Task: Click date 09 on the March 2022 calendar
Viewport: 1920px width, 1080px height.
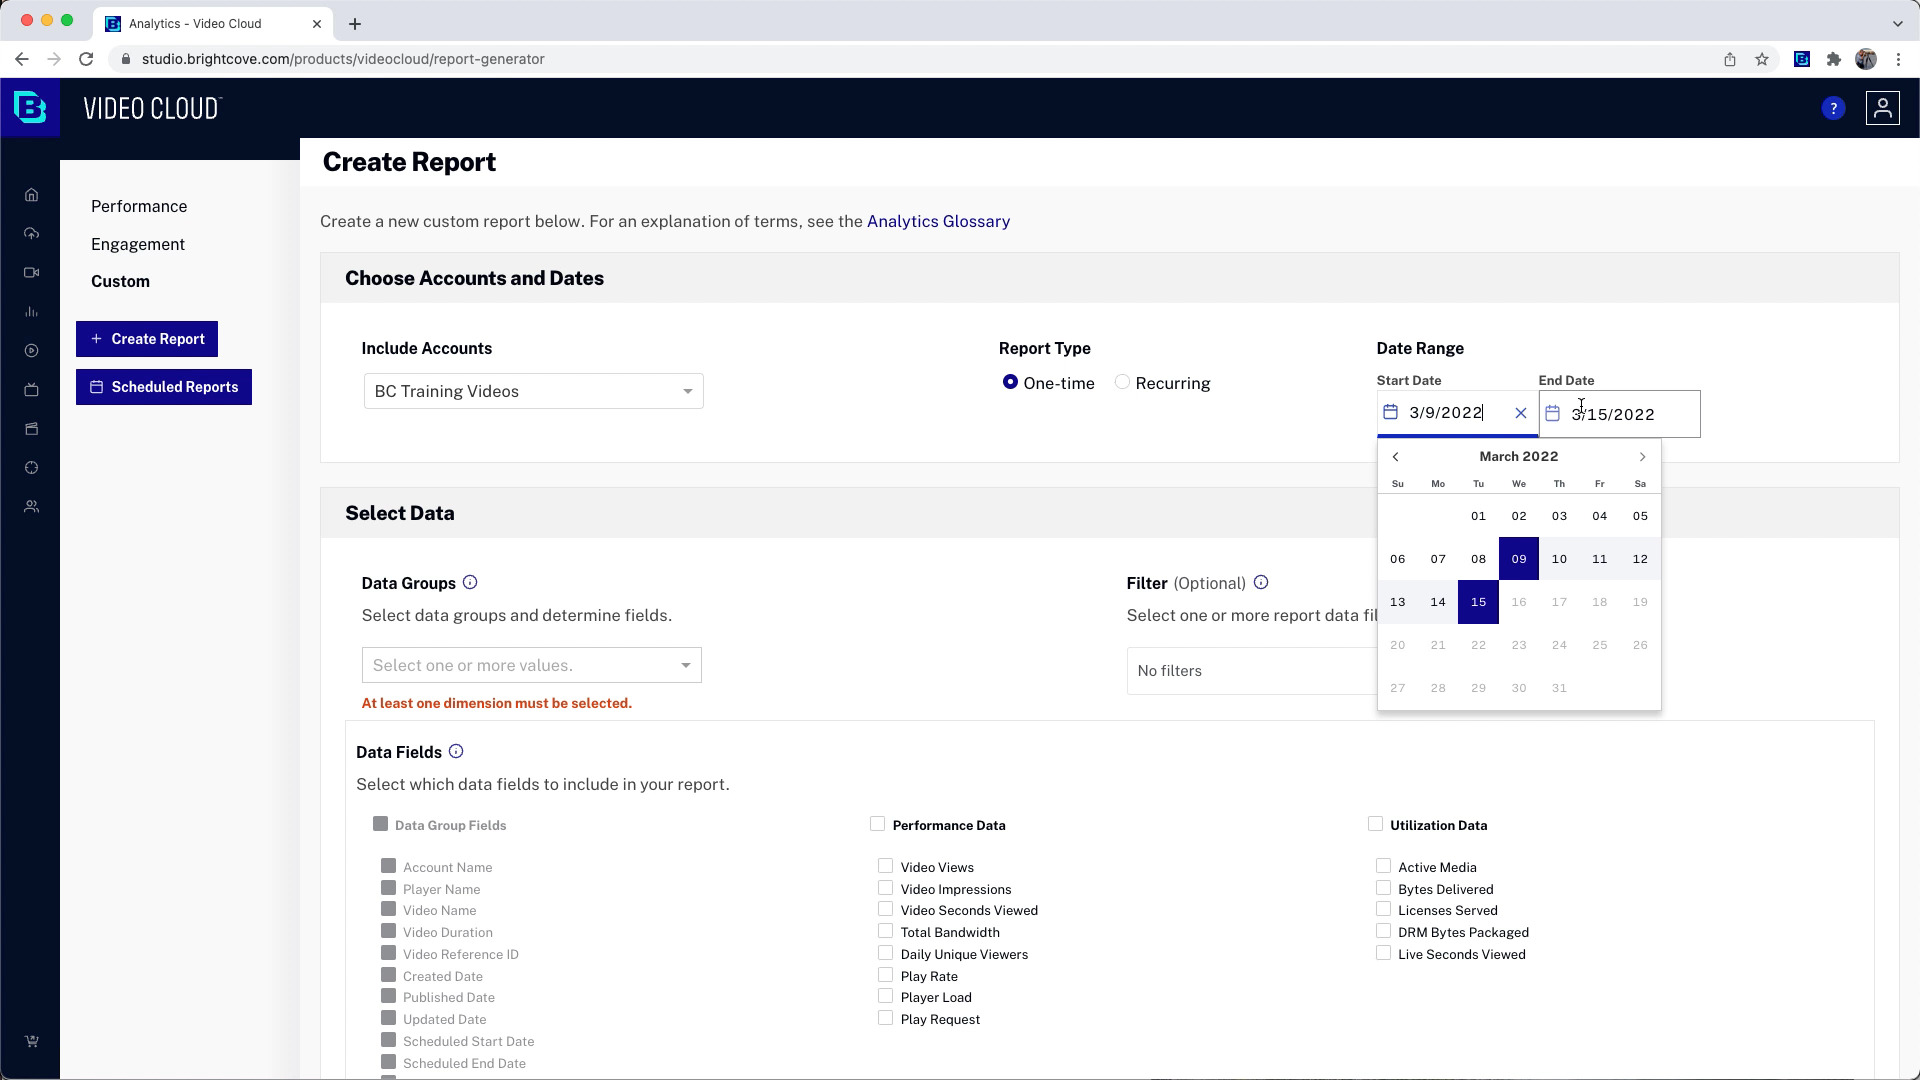Action: 1518,559
